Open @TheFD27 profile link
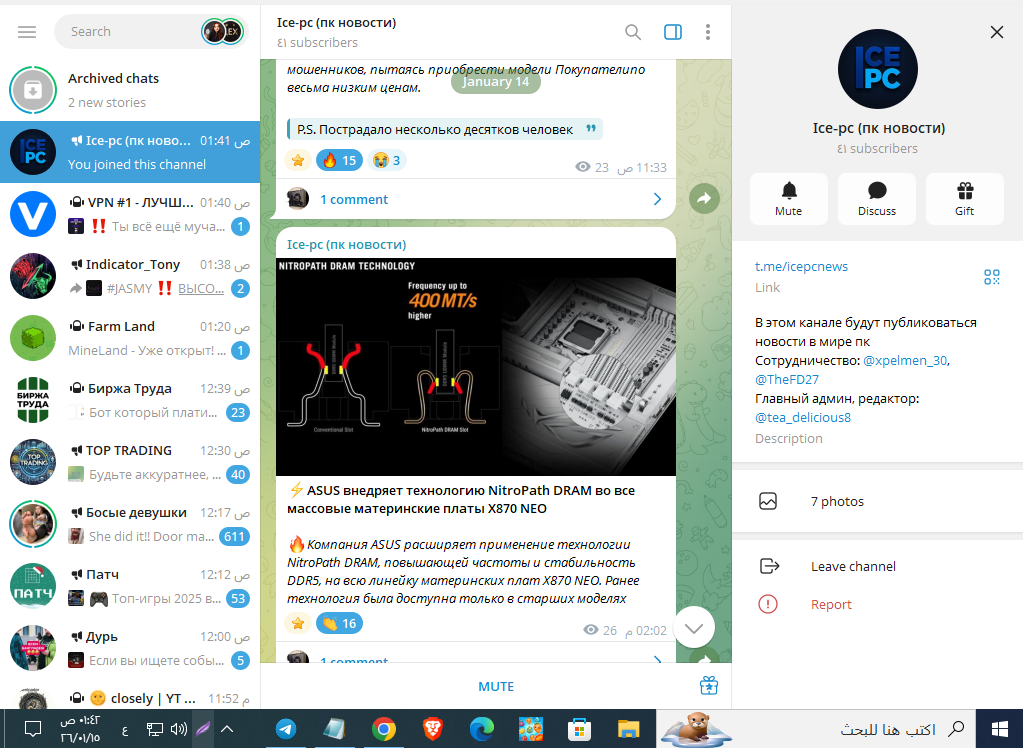Viewport: 1023px width, 748px height. (x=787, y=379)
